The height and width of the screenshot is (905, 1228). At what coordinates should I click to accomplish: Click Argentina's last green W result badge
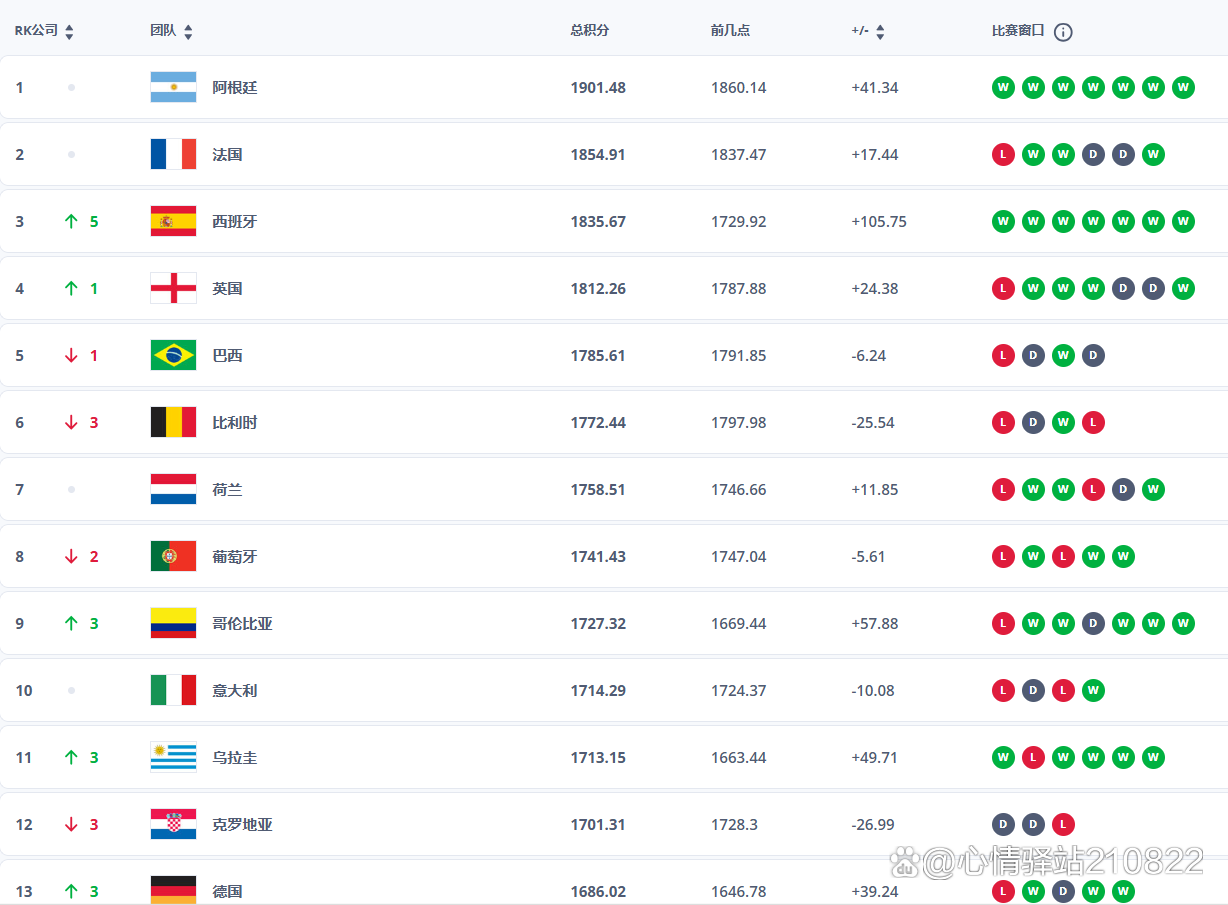point(1183,87)
